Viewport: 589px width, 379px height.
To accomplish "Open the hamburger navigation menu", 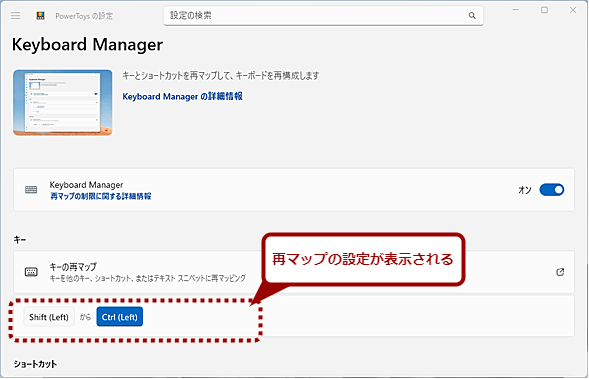I will 16,15.
